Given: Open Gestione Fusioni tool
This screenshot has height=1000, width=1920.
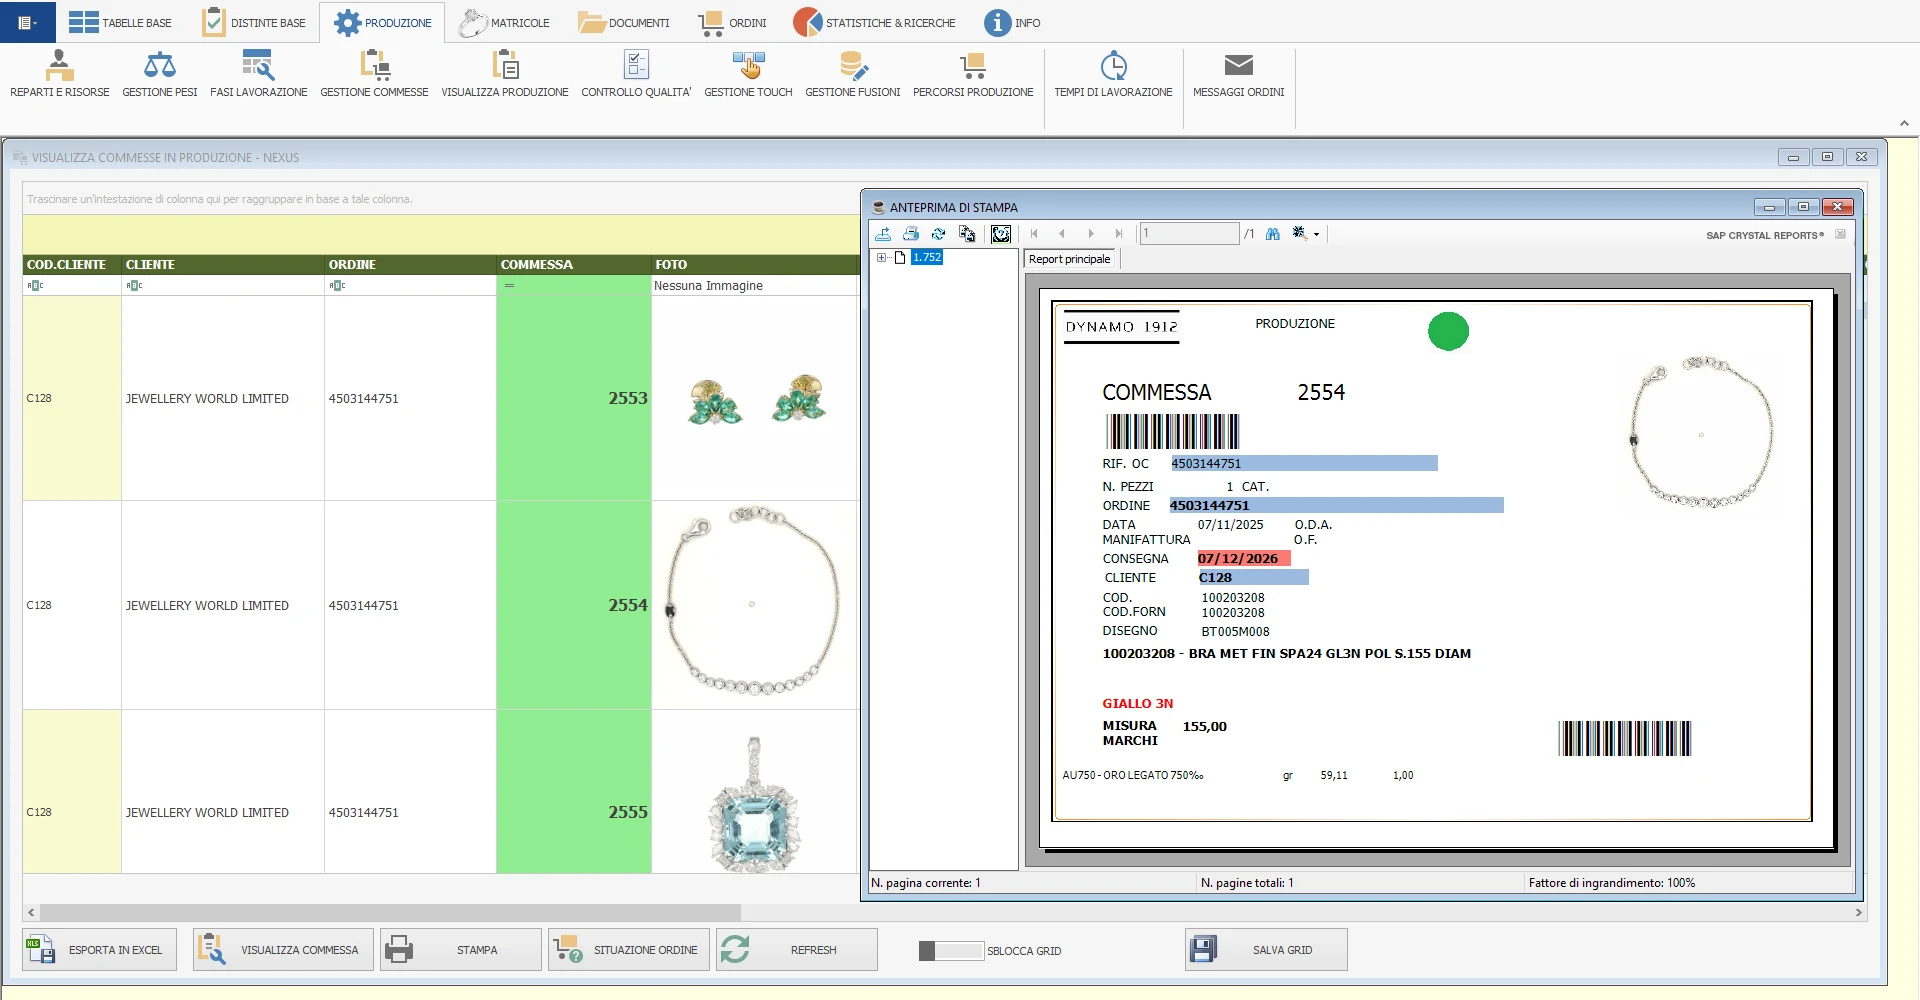Looking at the screenshot, I should [x=853, y=74].
